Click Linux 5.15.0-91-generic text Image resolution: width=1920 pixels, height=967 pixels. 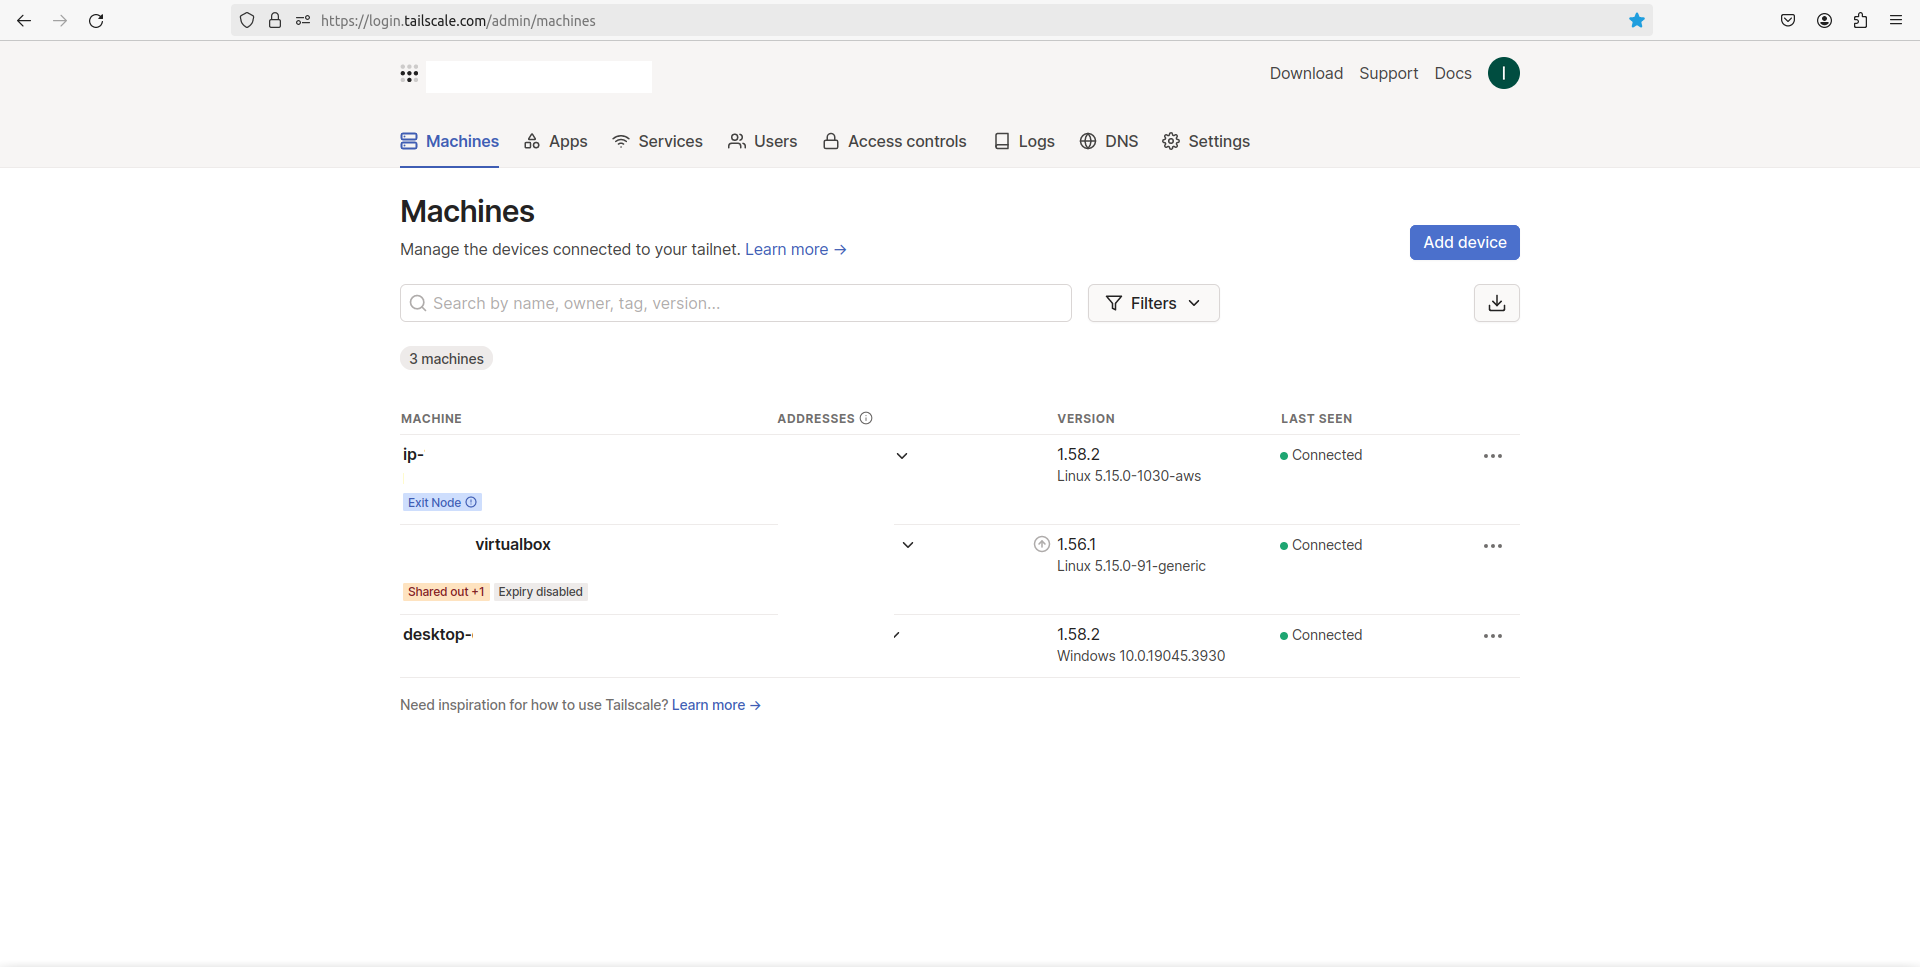click(x=1131, y=566)
